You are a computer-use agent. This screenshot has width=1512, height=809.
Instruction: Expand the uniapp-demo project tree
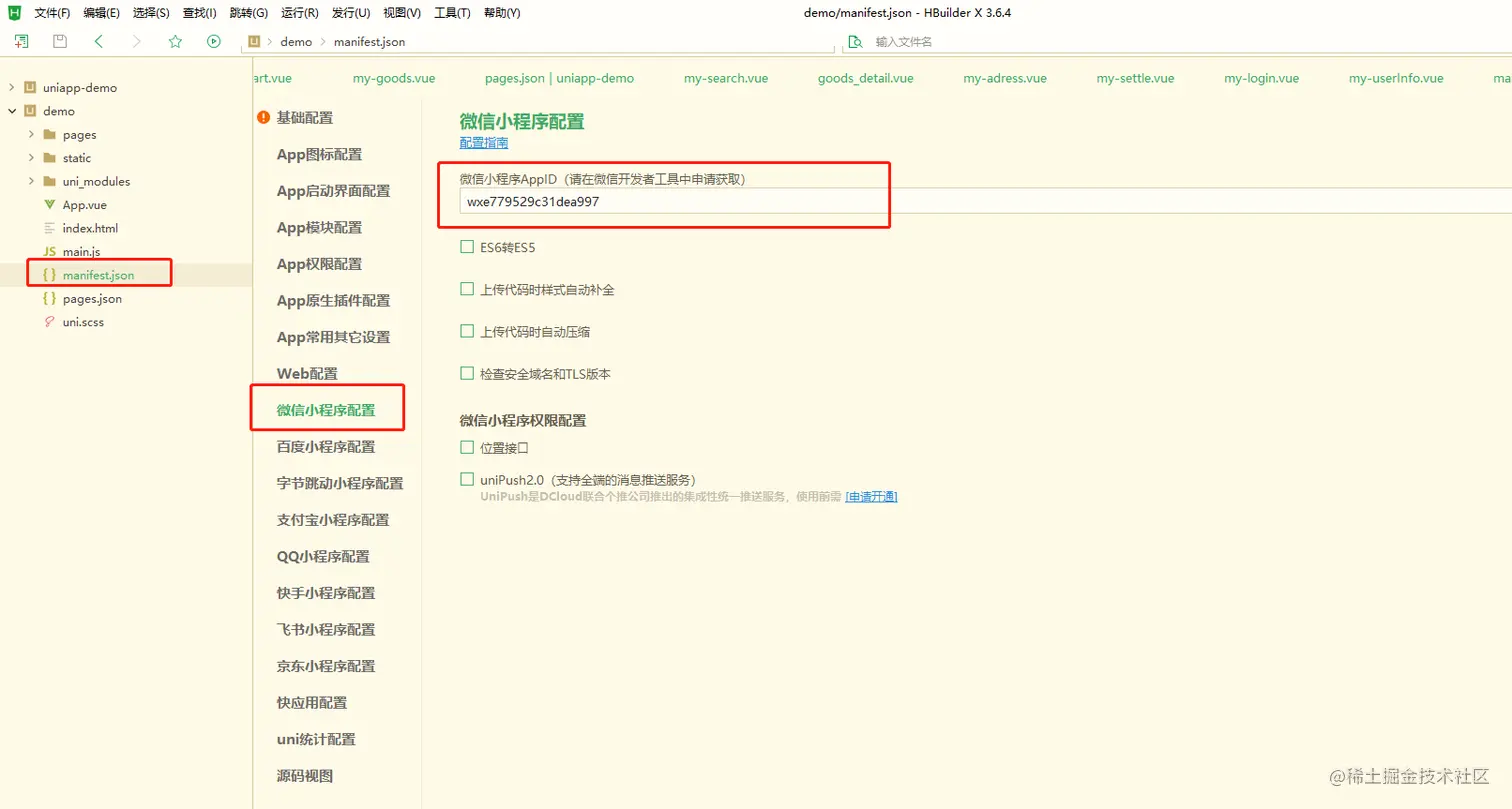(x=12, y=87)
